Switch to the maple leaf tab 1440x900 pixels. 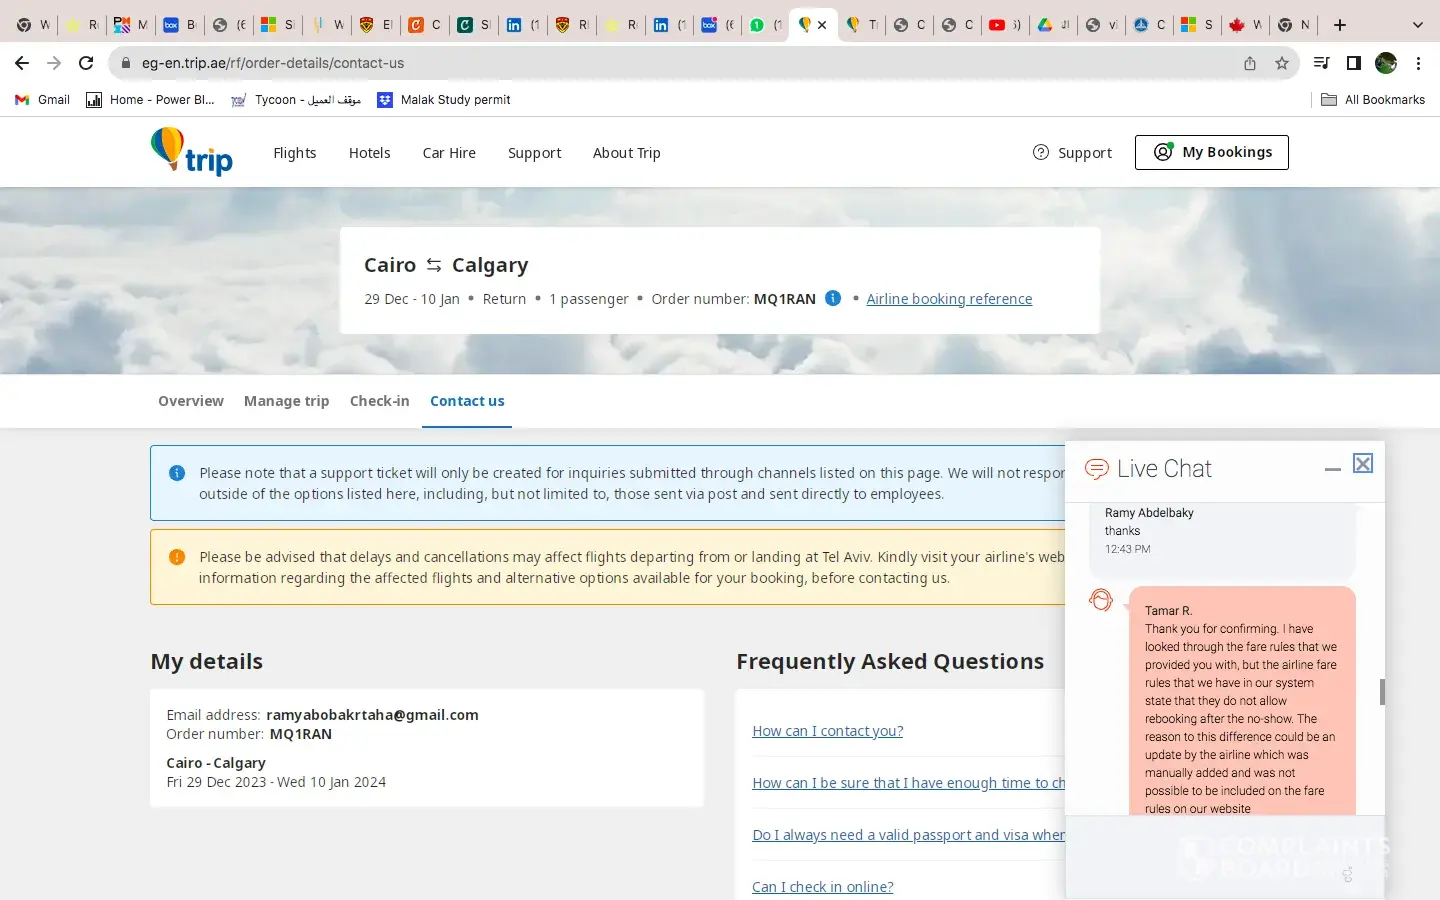(x=1244, y=25)
